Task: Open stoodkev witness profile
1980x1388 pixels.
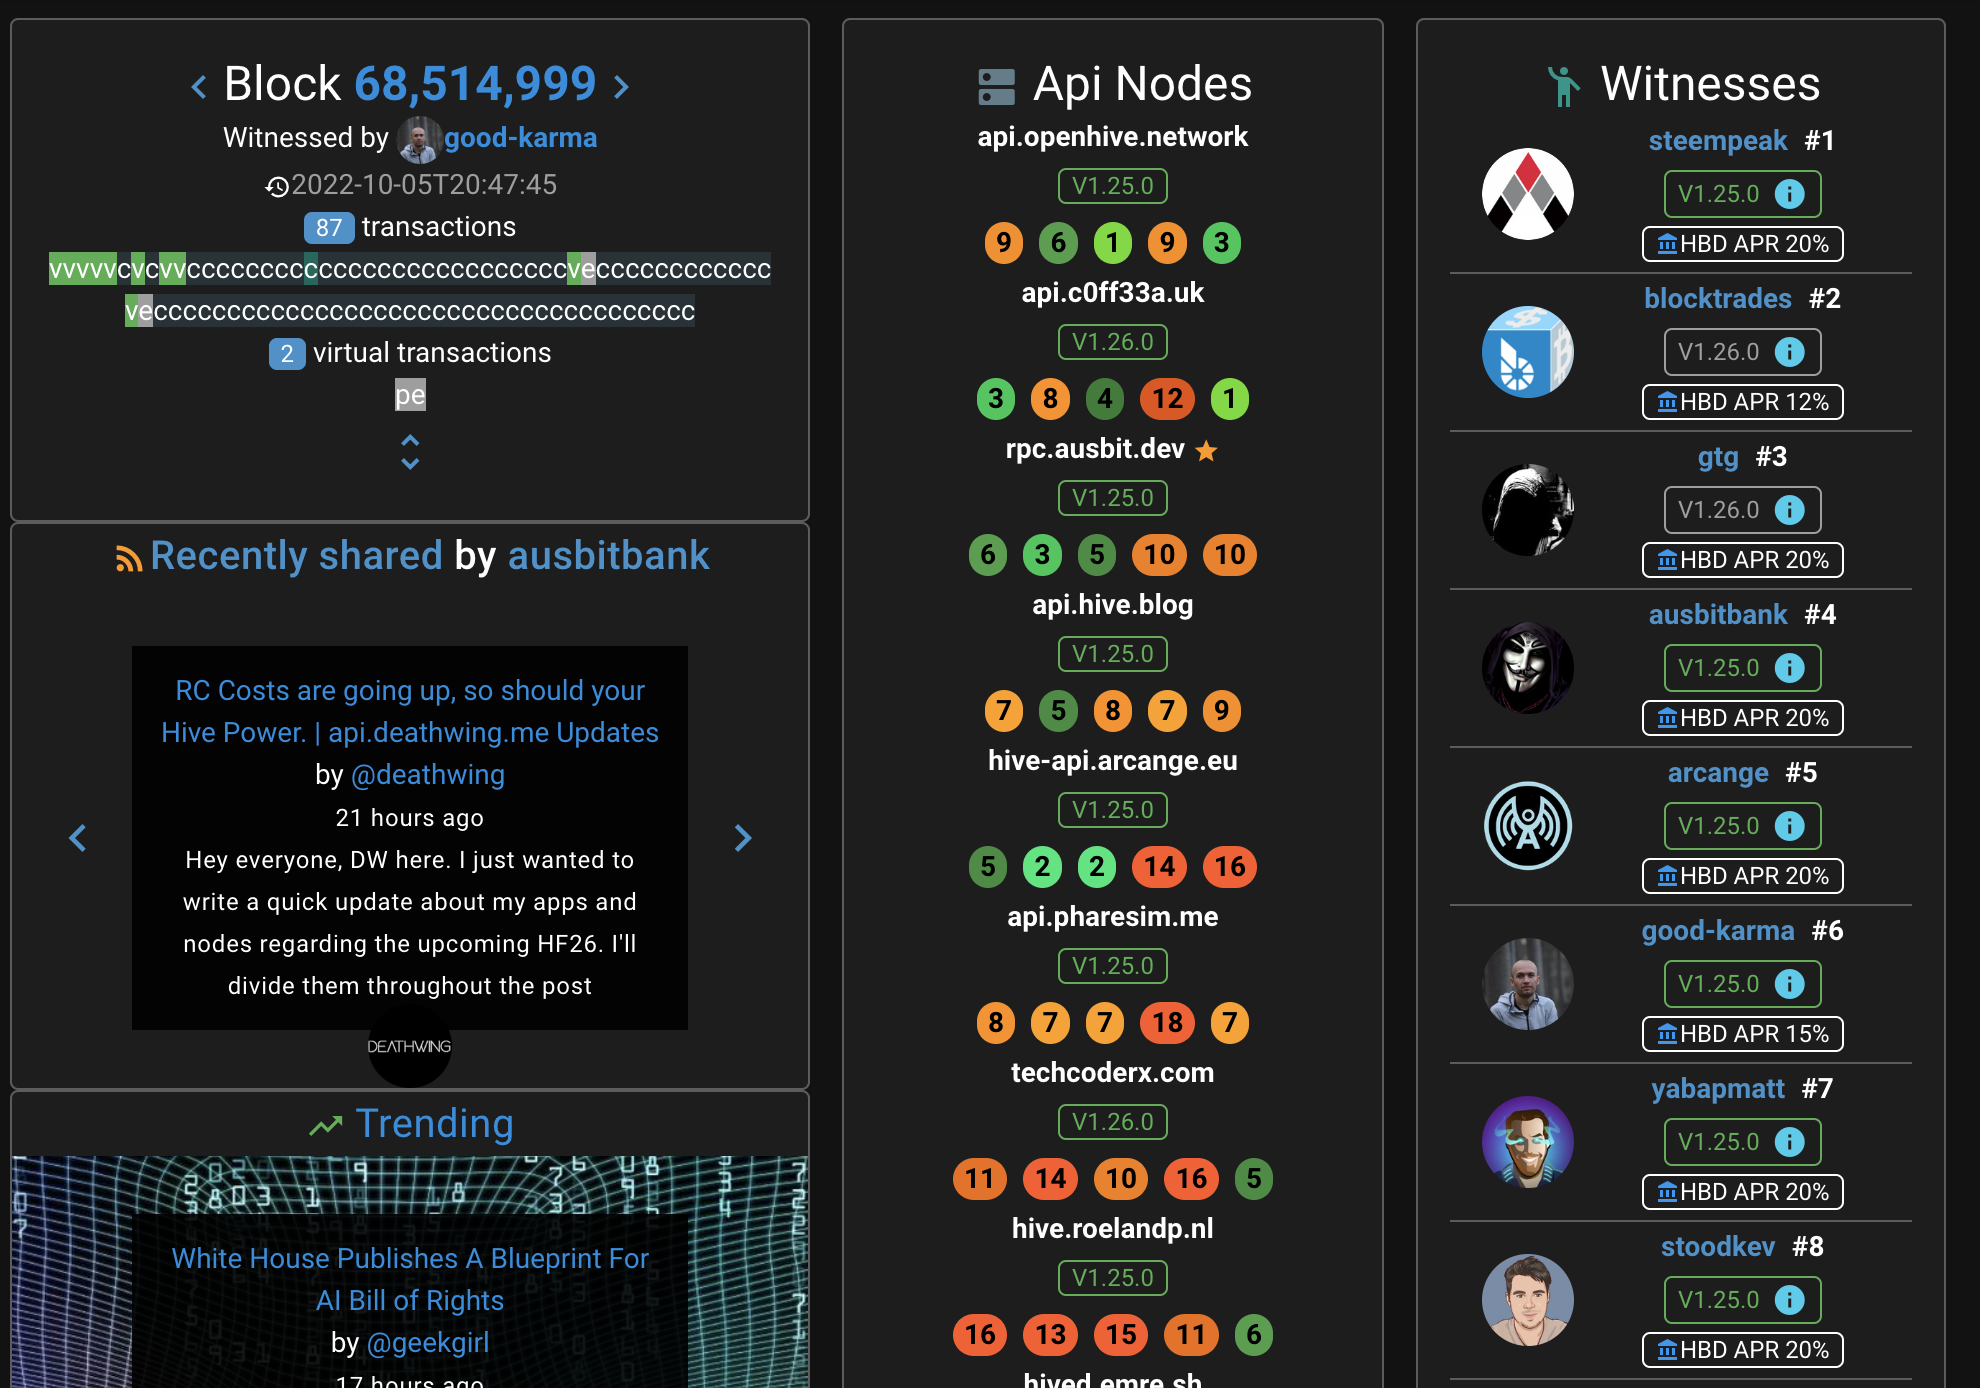Action: [1718, 1247]
